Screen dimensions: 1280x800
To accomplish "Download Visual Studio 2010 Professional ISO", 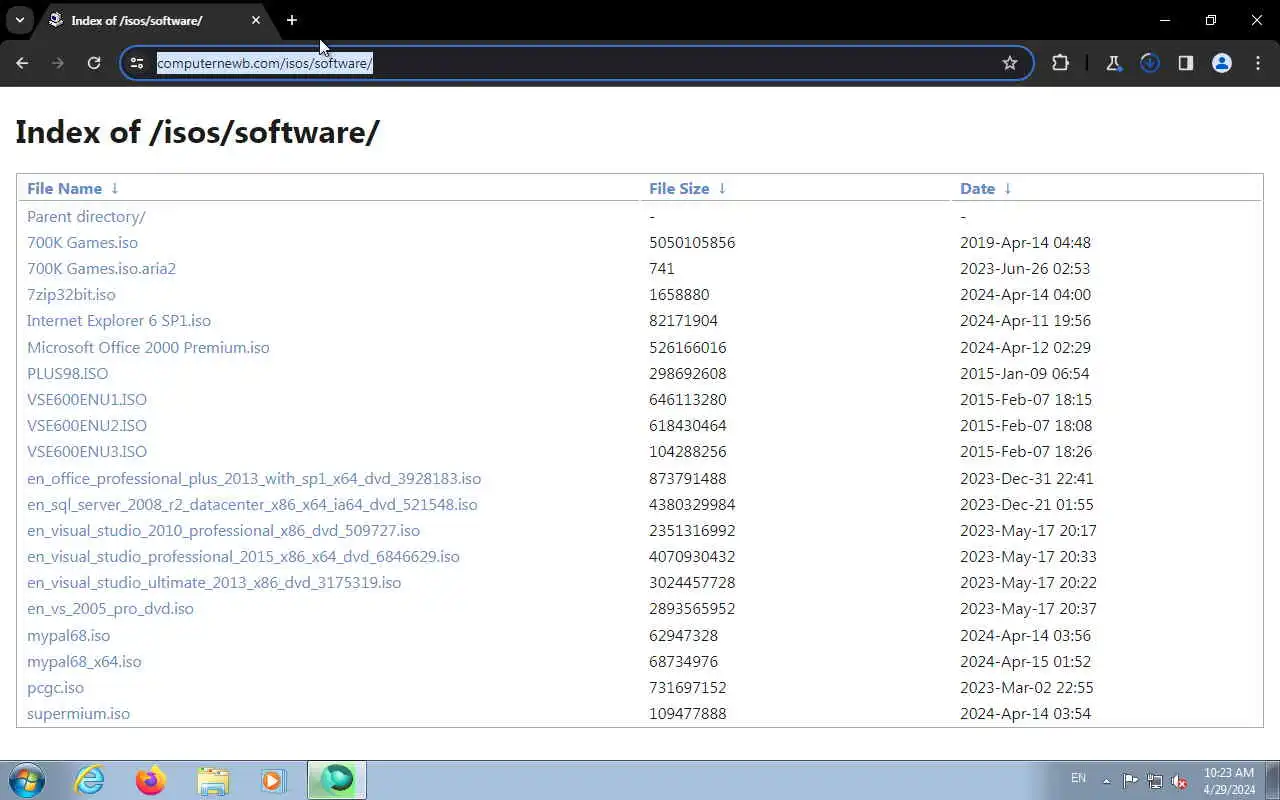I will point(223,530).
